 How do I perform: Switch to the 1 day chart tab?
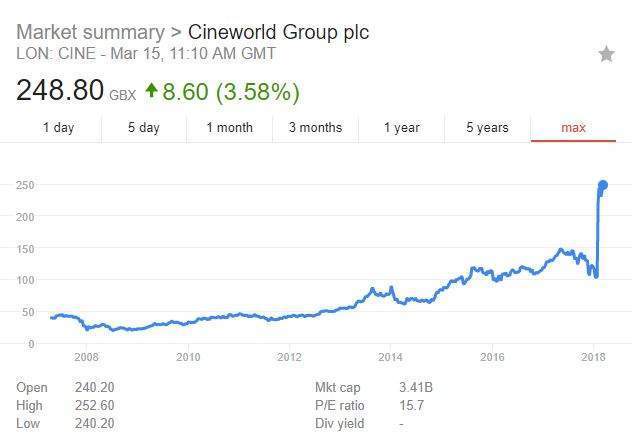tap(58, 128)
